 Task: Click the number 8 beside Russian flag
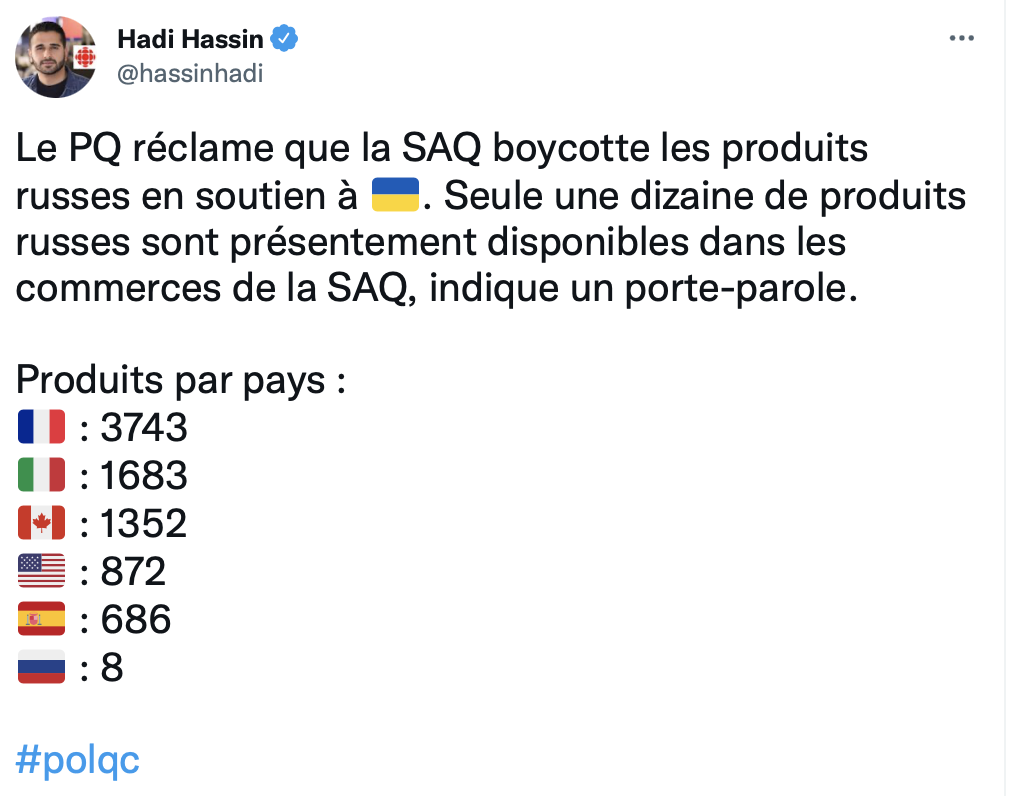point(111,667)
